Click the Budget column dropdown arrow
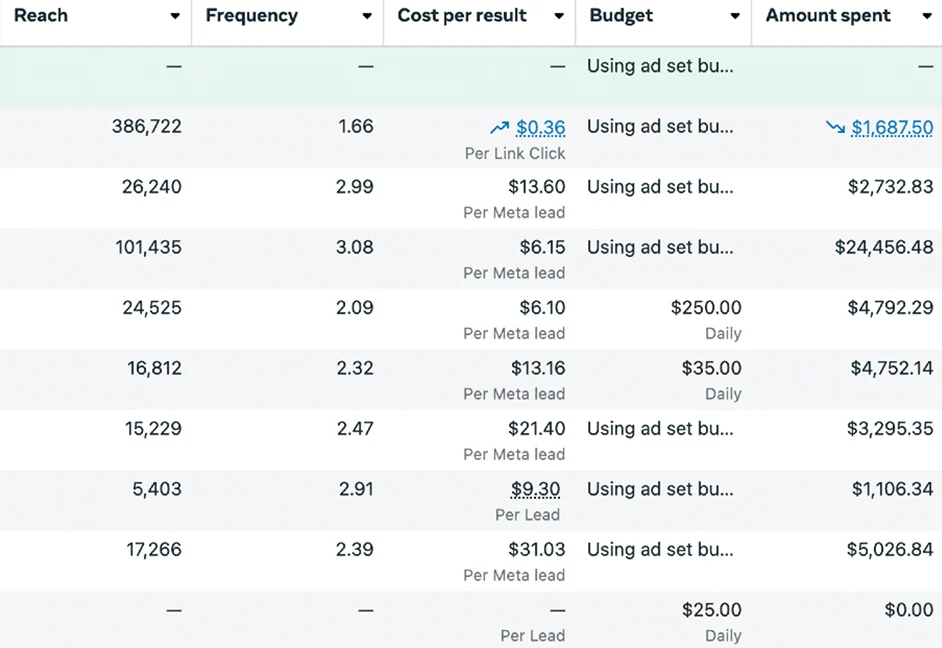The height and width of the screenshot is (648, 942). [x=735, y=16]
